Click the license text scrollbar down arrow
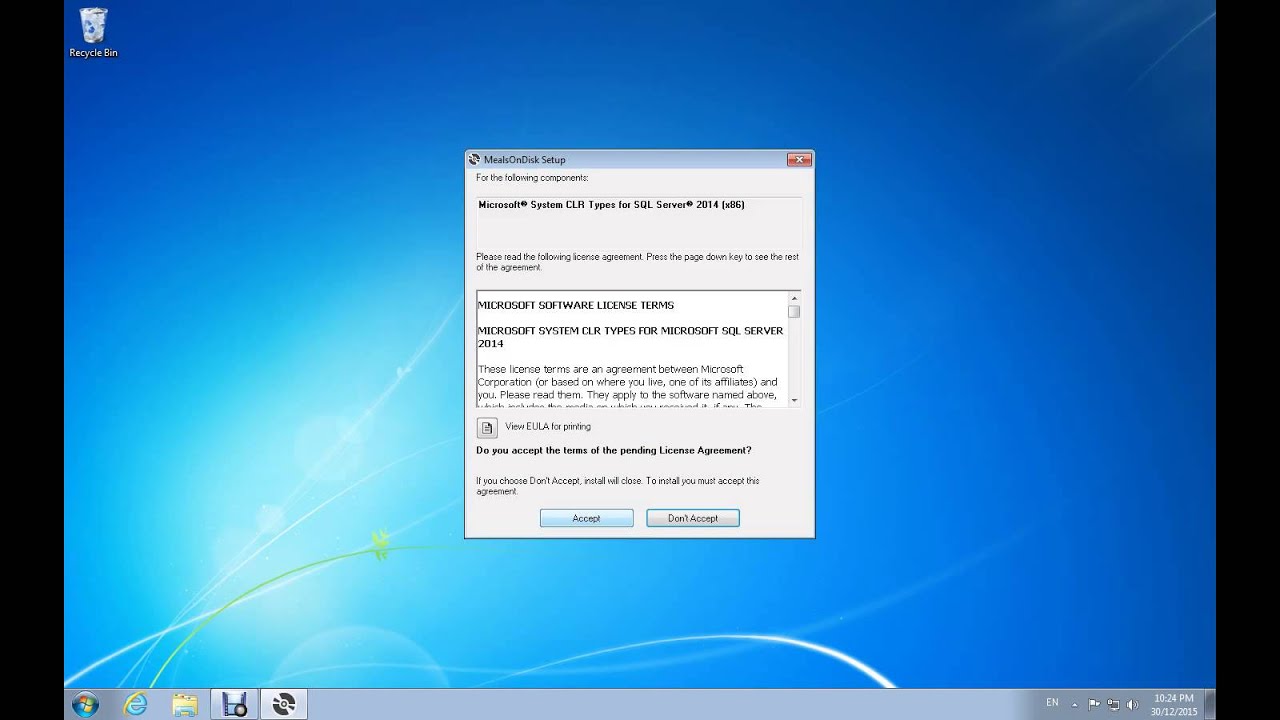 click(794, 400)
